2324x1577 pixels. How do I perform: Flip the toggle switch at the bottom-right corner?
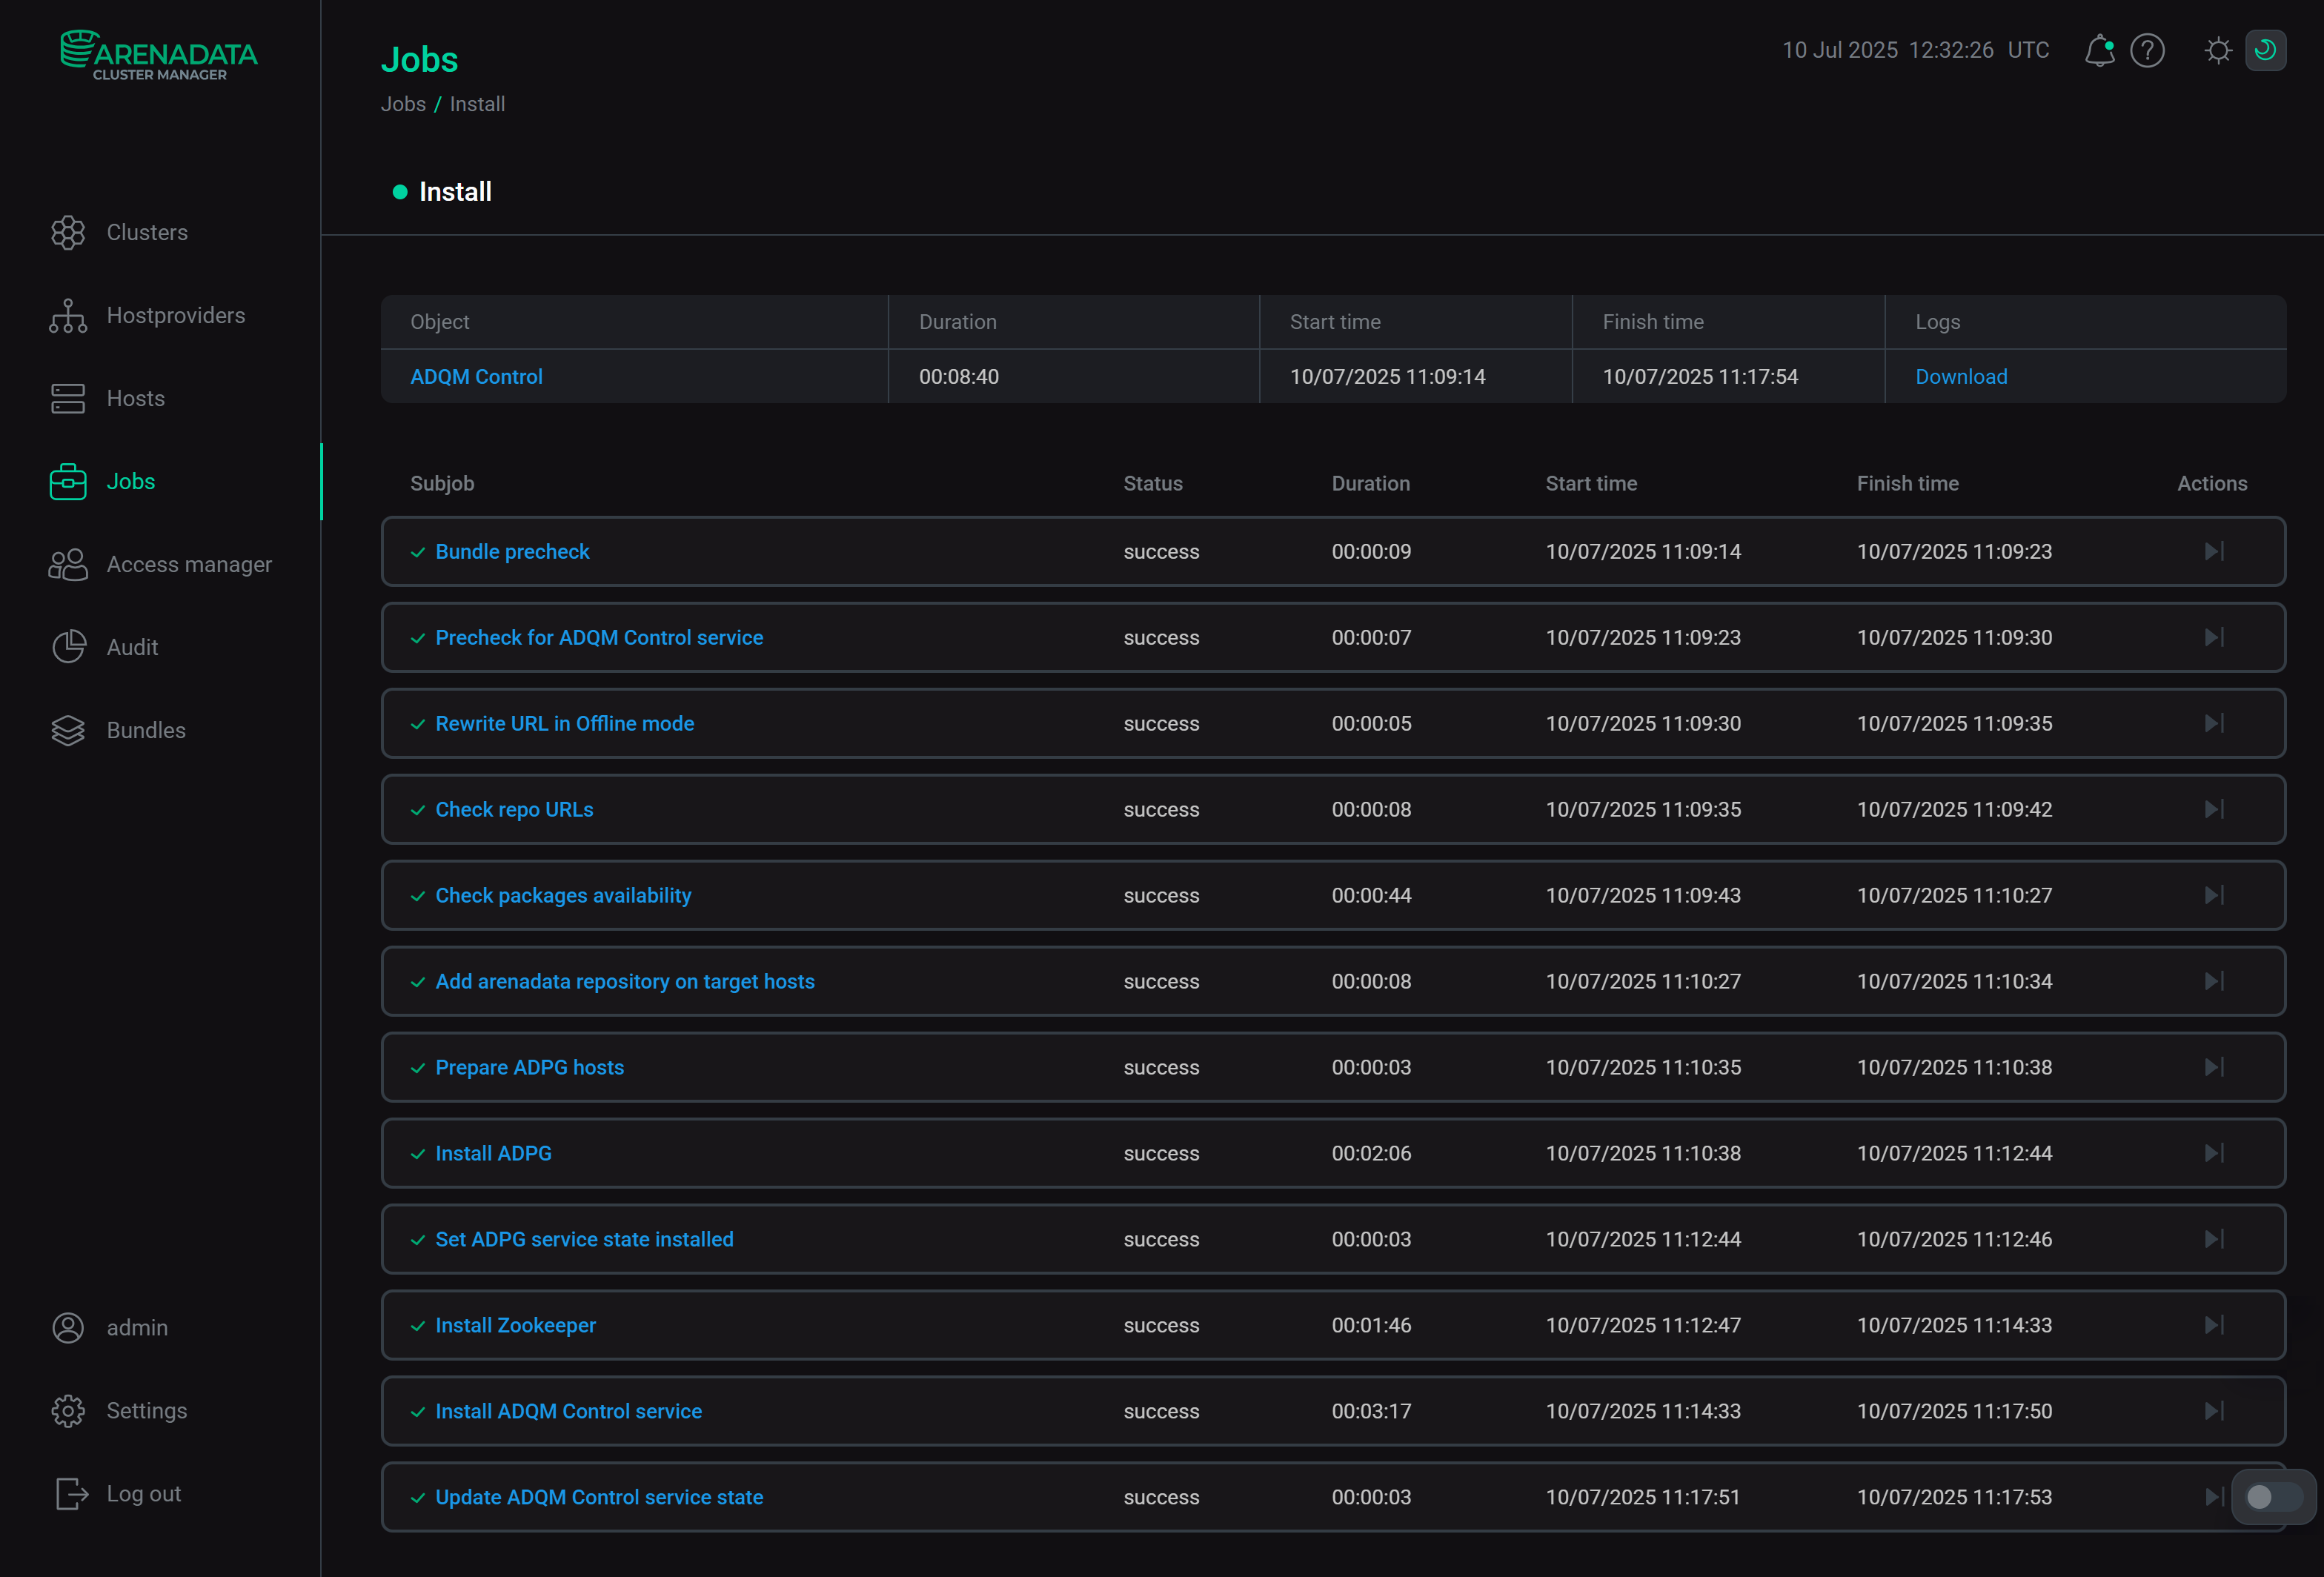click(x=2271, y=1497)
